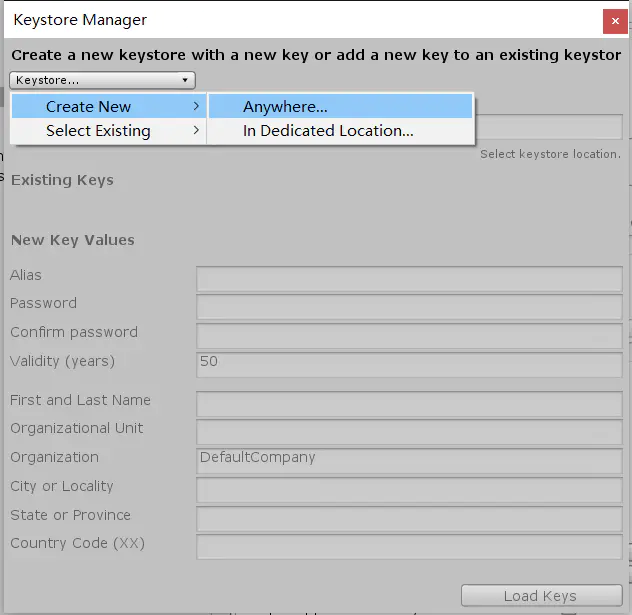This screenshot has width=632, height=615.
Task: Focus the Password input field
Action: tap(409, 307)
